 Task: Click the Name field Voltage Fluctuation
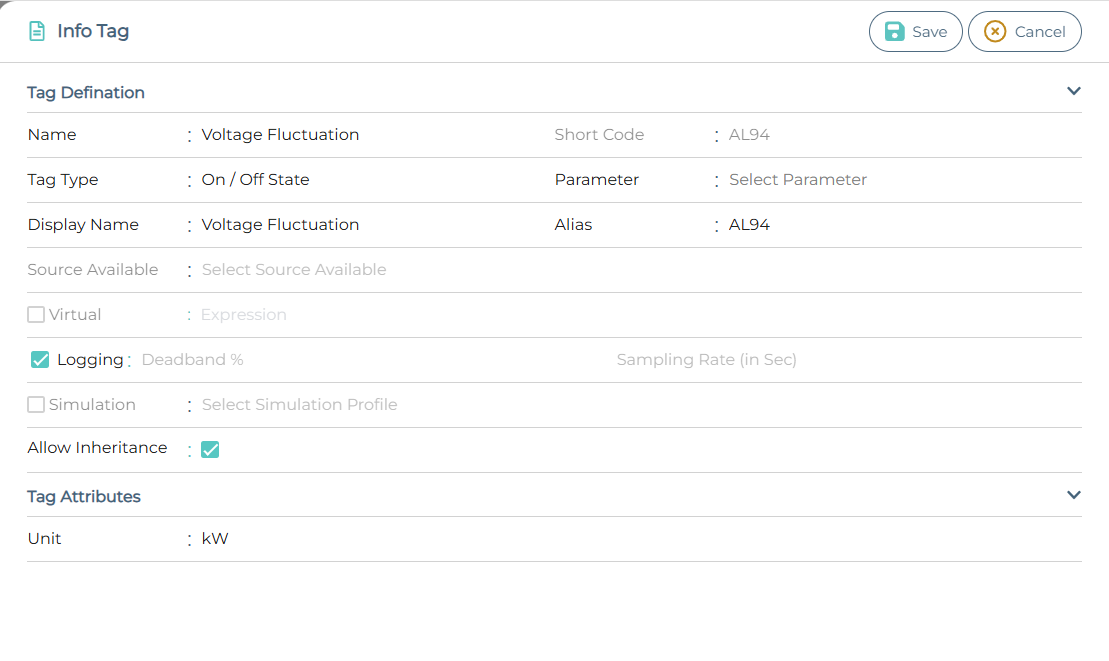[x=280, y=135]
